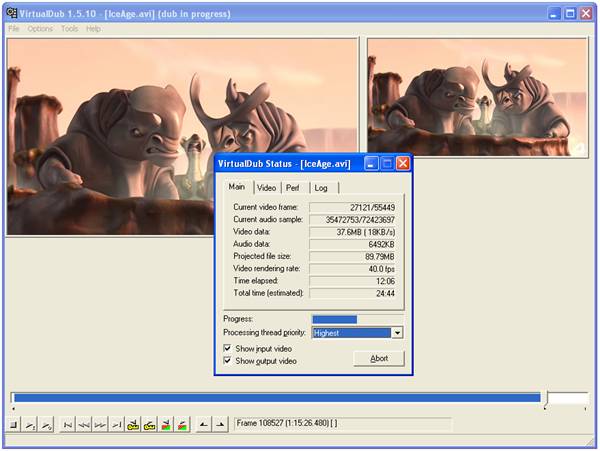Image resolution: width=600 pixels, height=451 pixels.
Task: Open the Log tab
Action: pos(321,188)
